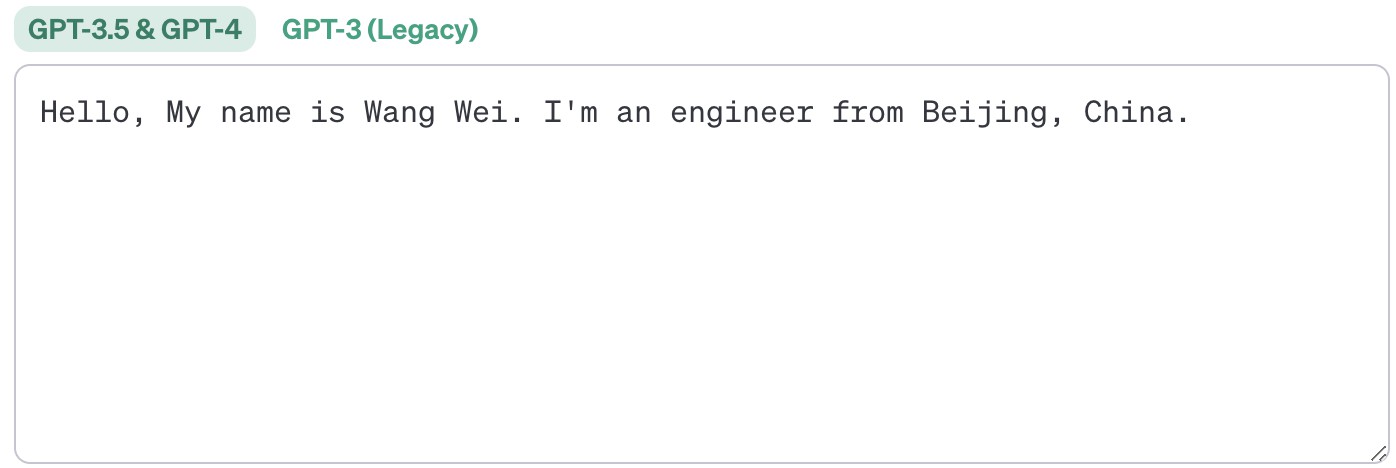Screen dimensions: 1396x468
Task: Click on the name "Wei"
Action: [481, 113]
